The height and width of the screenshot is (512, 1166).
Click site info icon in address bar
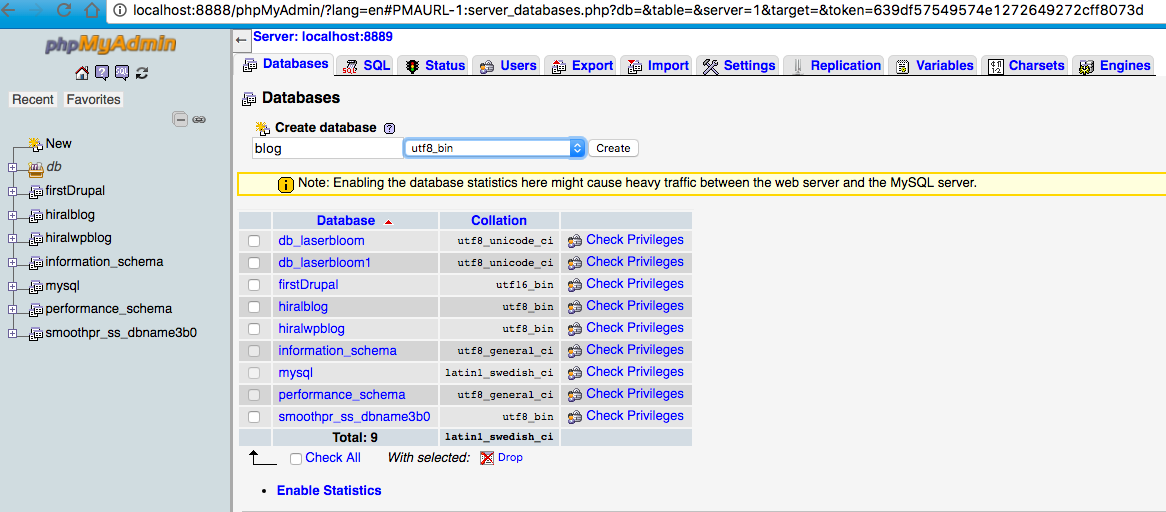click(120, 10)
